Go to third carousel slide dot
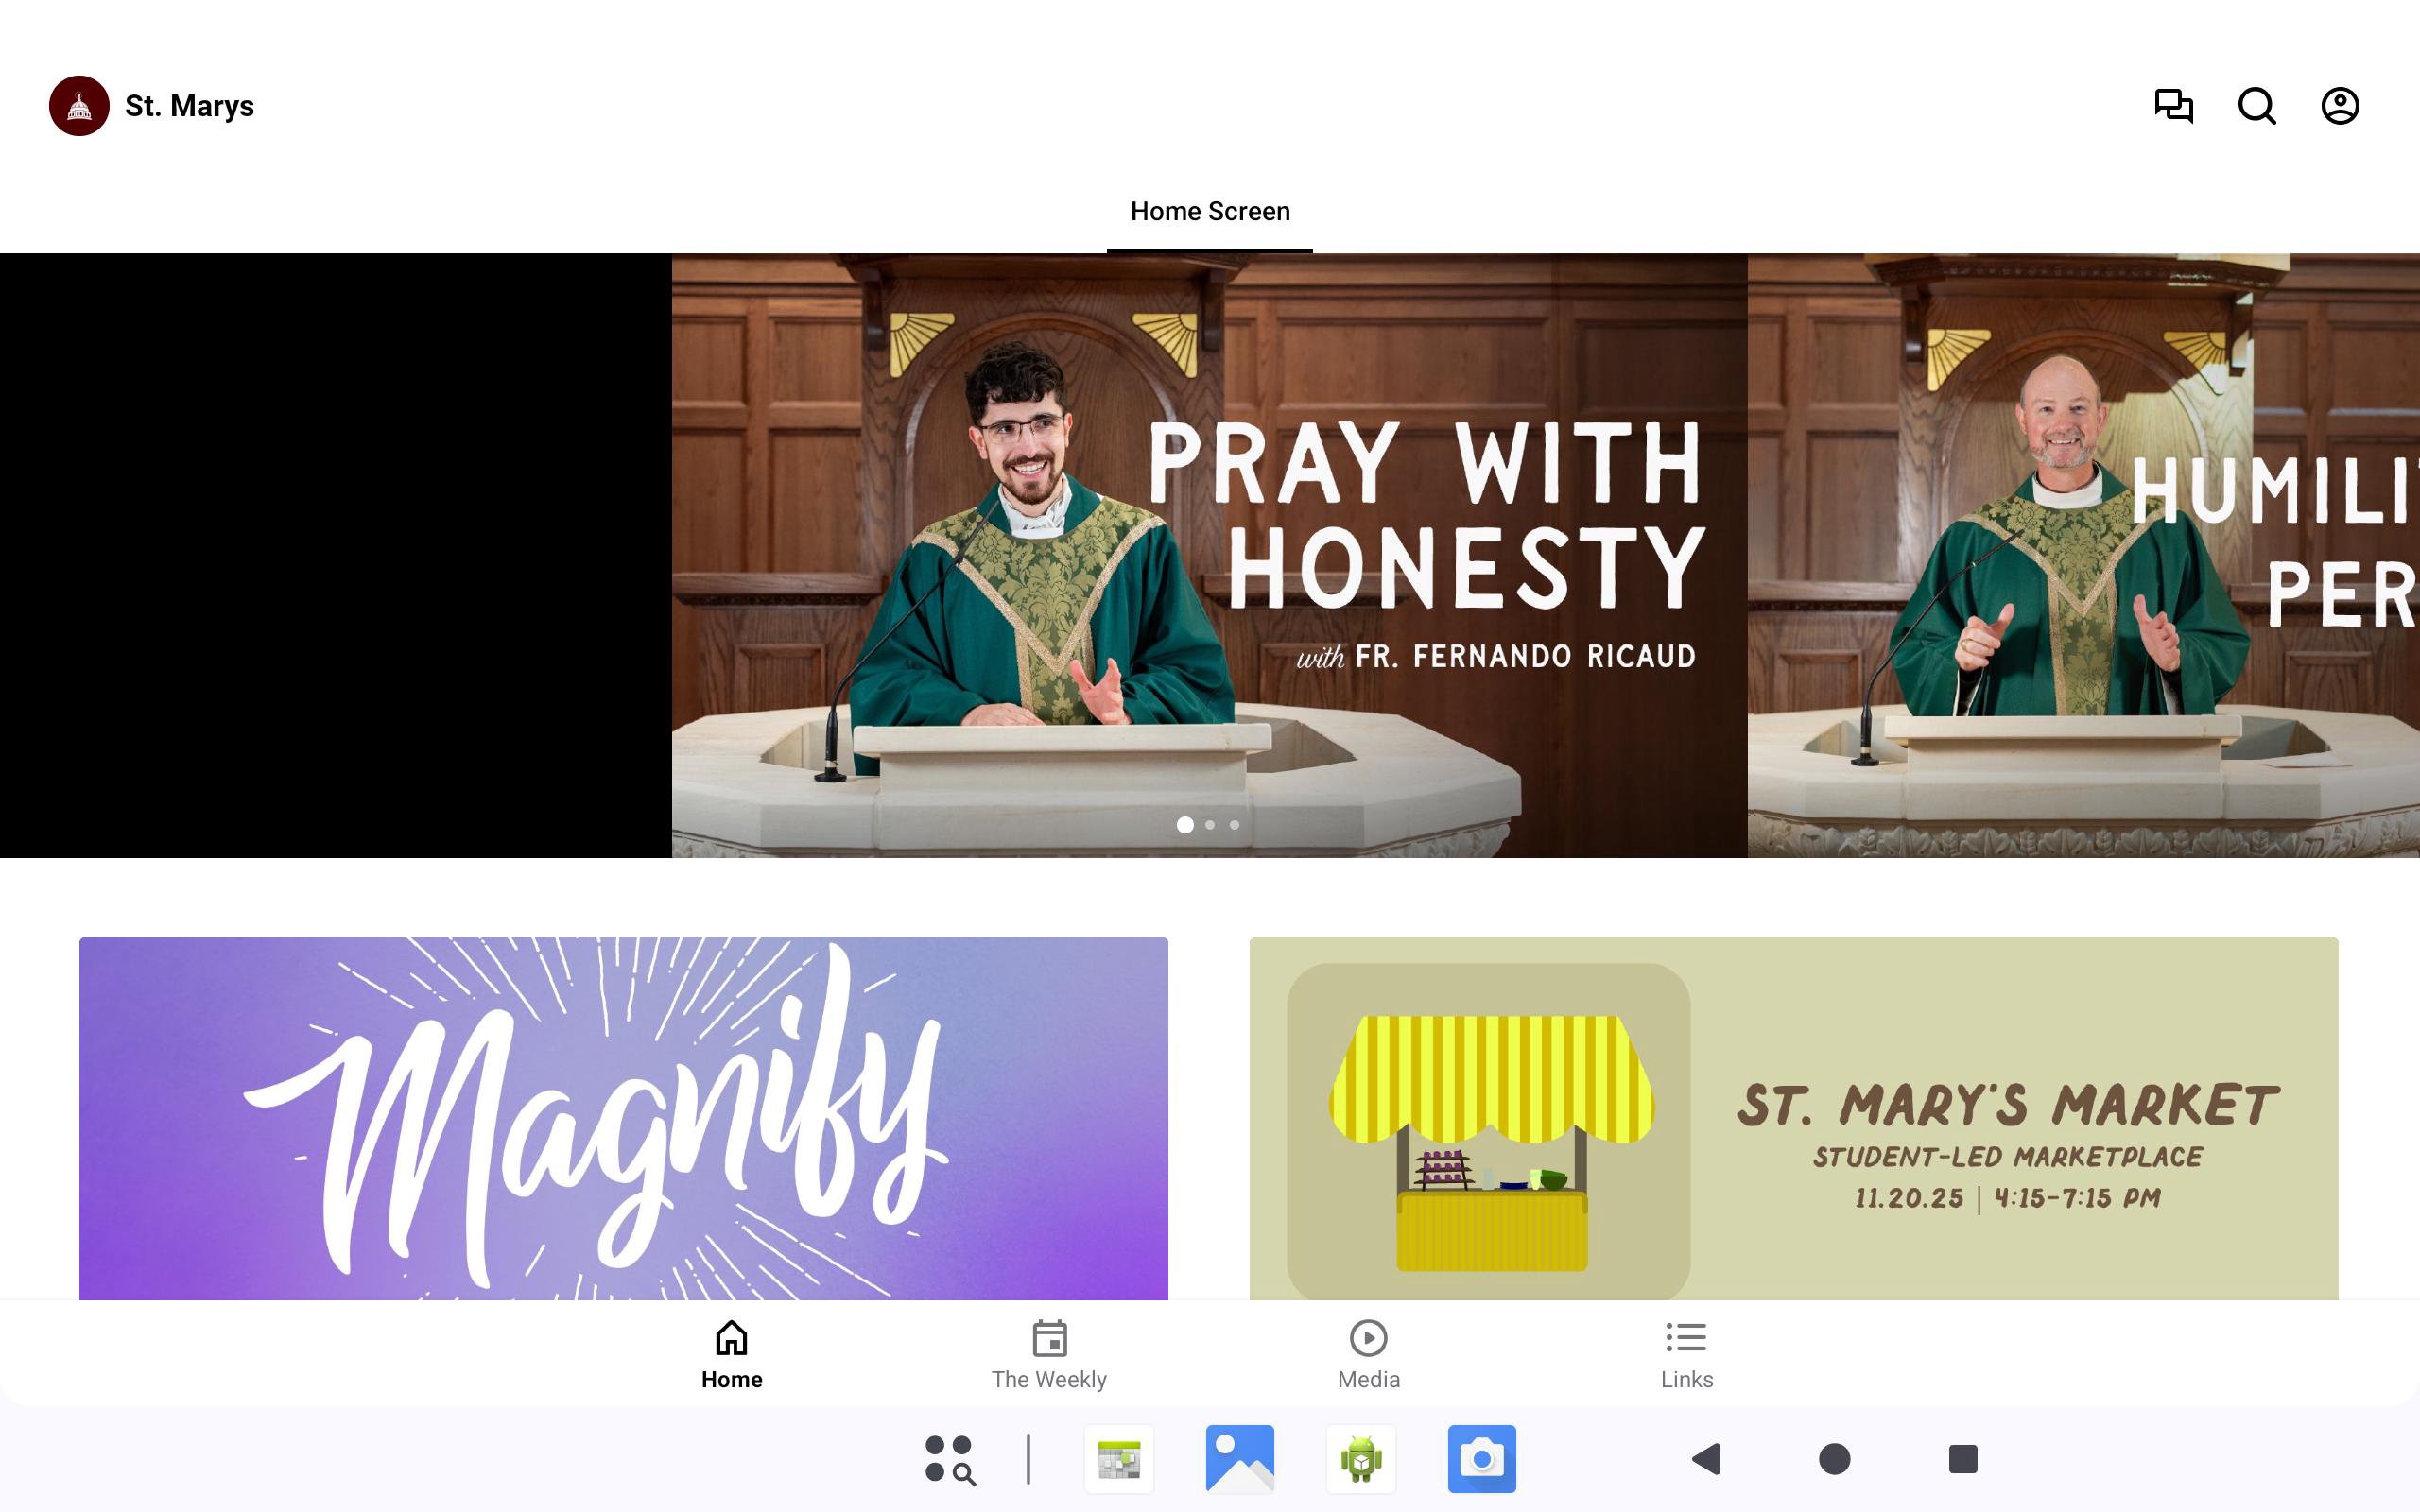This screenshot has width=2420, height=1512. (x=1235, y=825)
